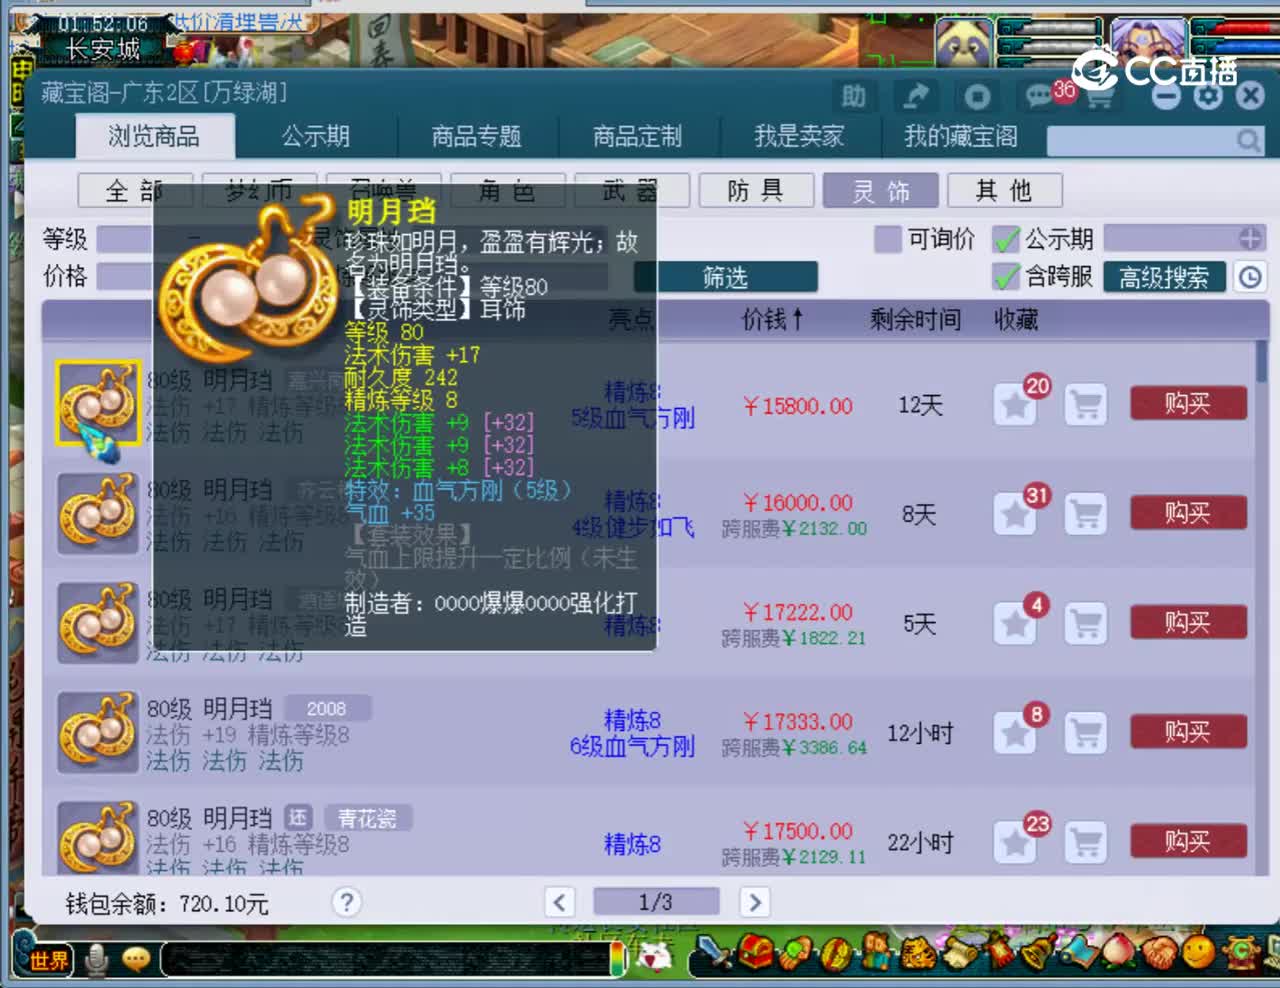The height and width of the screenshot is (988, 1280).
Task: Favorite the ¥16000.00 listing star
Action: coord(1015,514)
